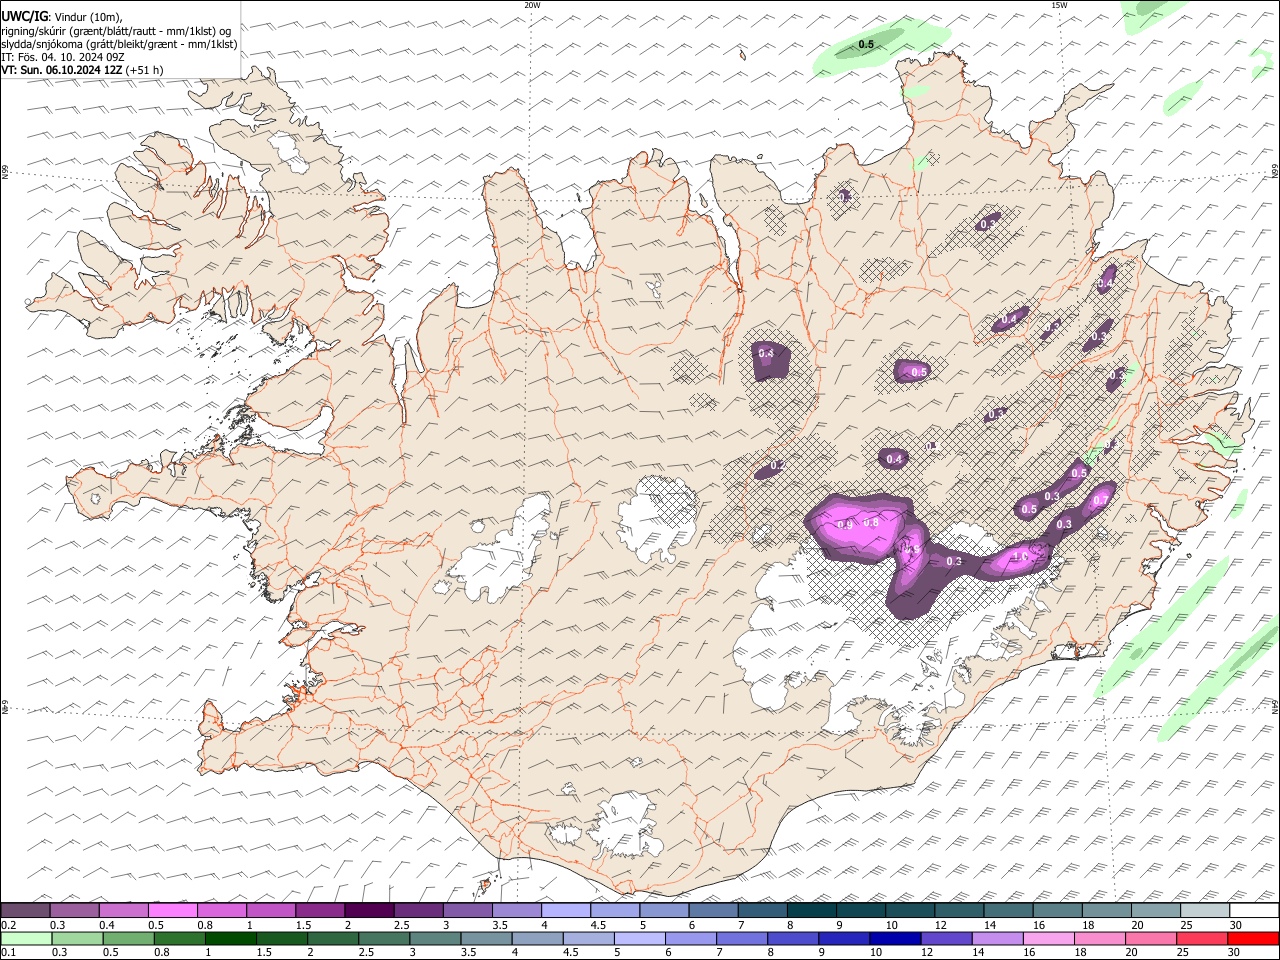The width and height of the screenshot is (1280, 960).
Task: Click the 'slydda/snjókoma' legend description line
Action: [119, 44]
